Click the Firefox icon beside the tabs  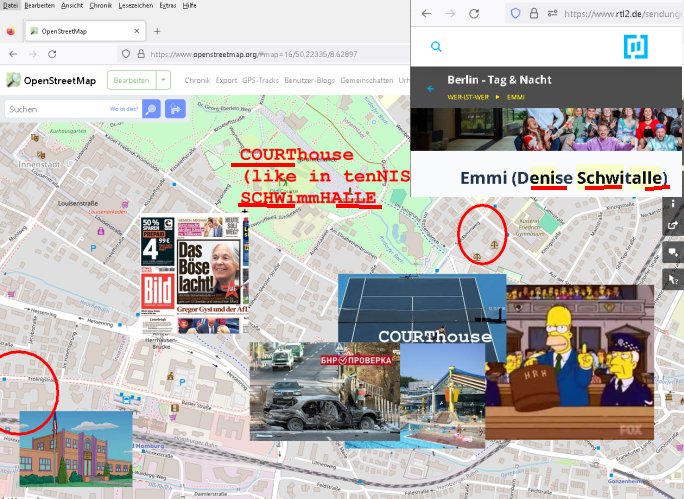(x=11, y=31)
